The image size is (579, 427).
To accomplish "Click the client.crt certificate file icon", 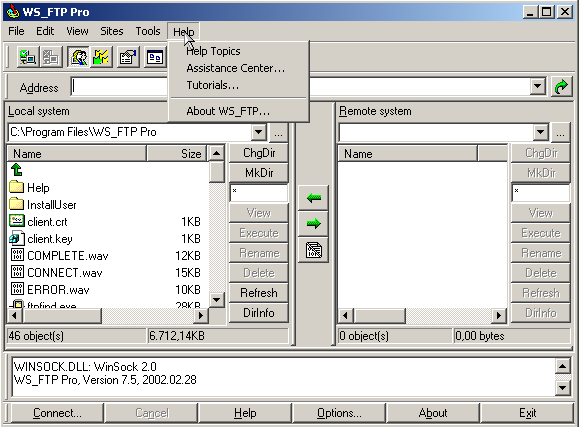I will point(17,221).
